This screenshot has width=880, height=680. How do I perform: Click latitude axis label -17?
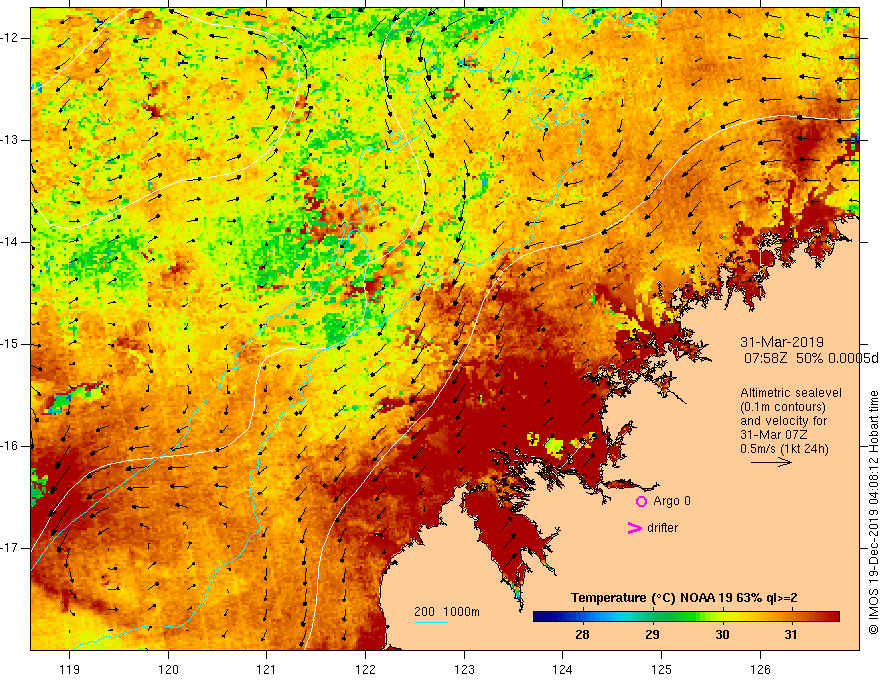(x=11, y=548)
